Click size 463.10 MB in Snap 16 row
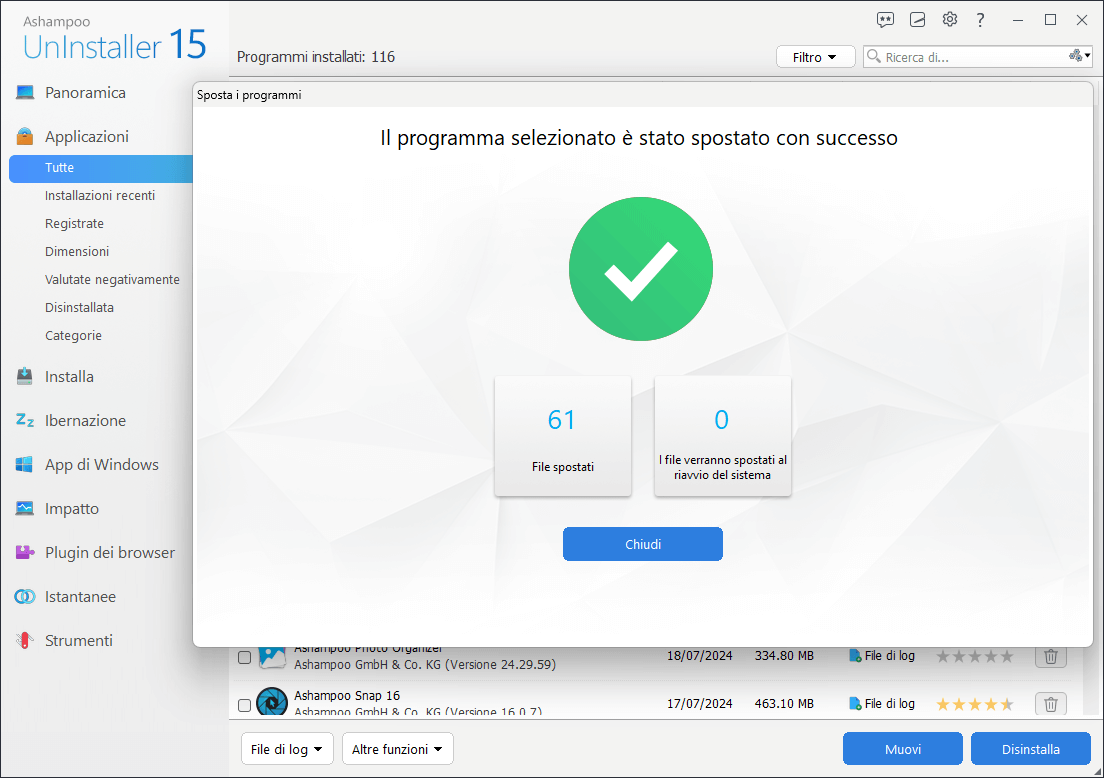This screenshot has width=1104, height=778. (784, 703)
